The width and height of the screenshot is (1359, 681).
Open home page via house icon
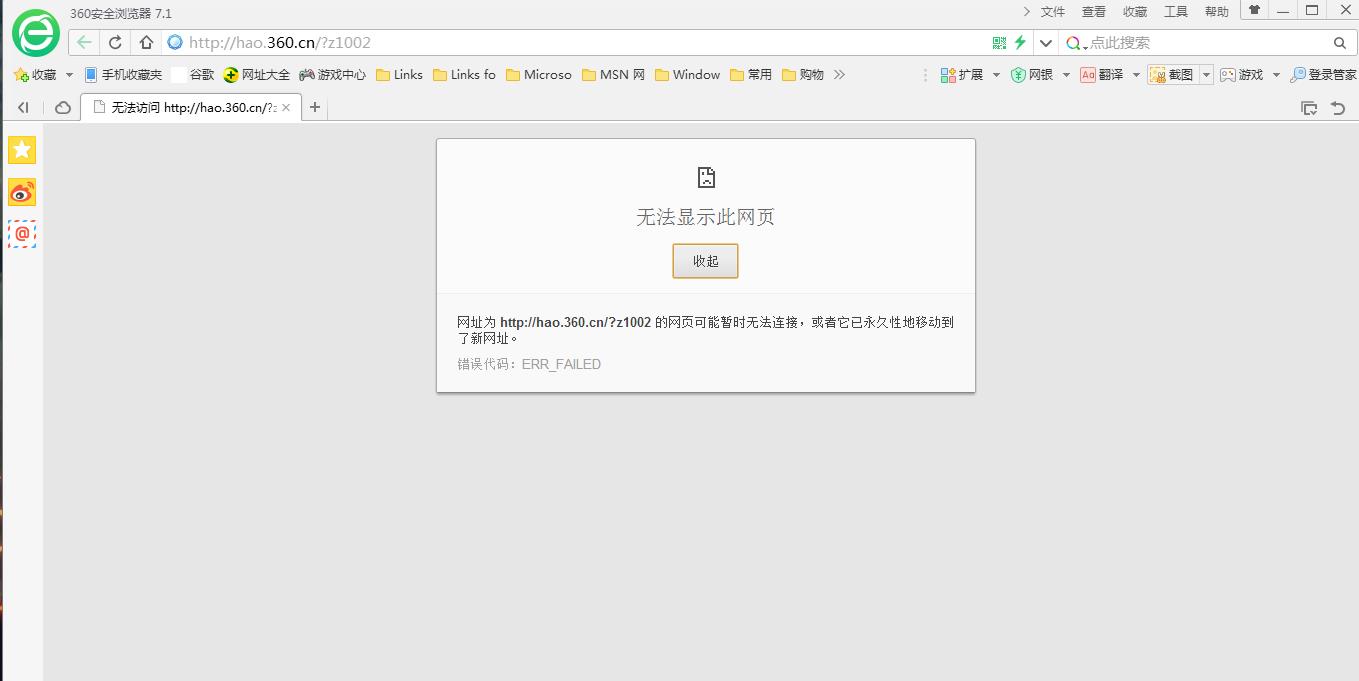(146, 42)
